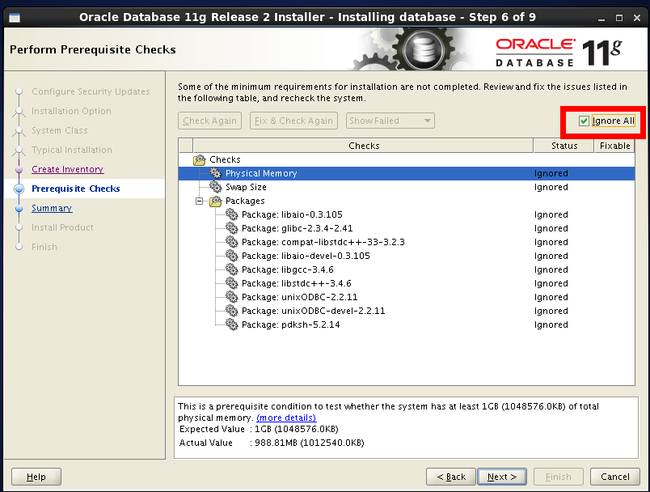
Task: Open the Show Failed dropdown
Action: click(390, 121)
